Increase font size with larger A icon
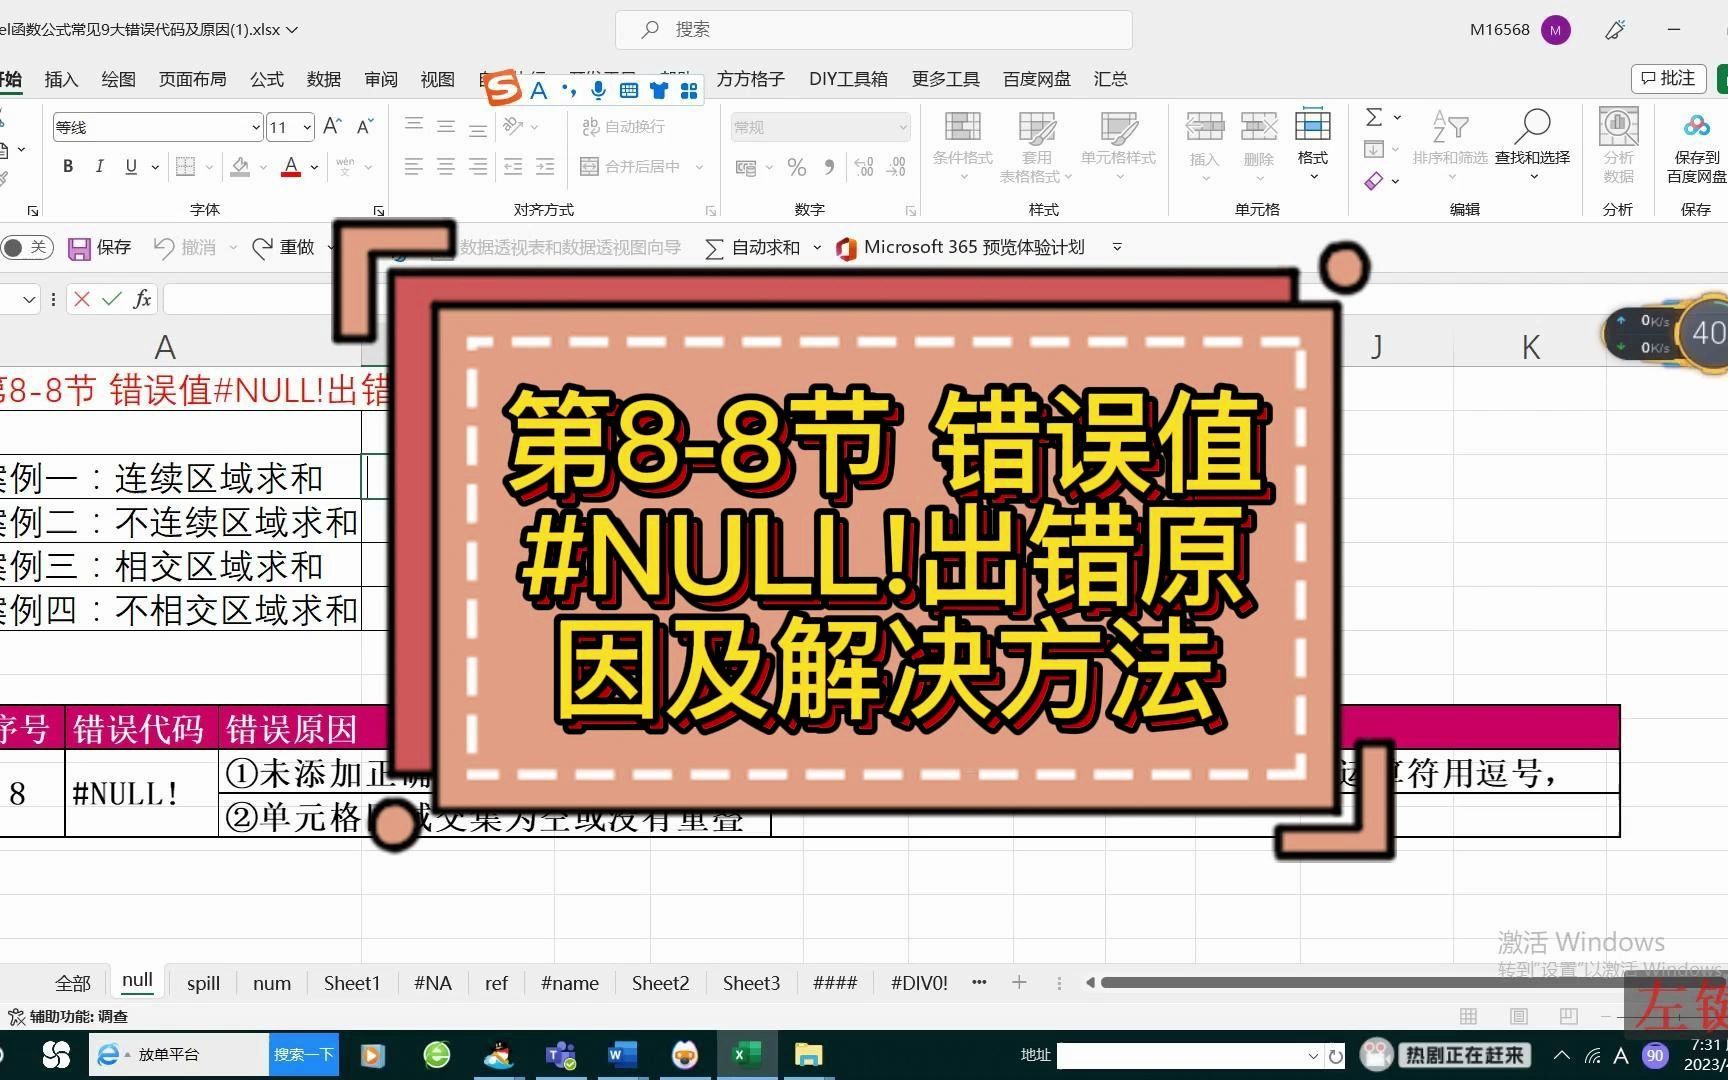The width and height of the screenshot is (1728, 1080). pyautogui.click(x=332, y=126)
